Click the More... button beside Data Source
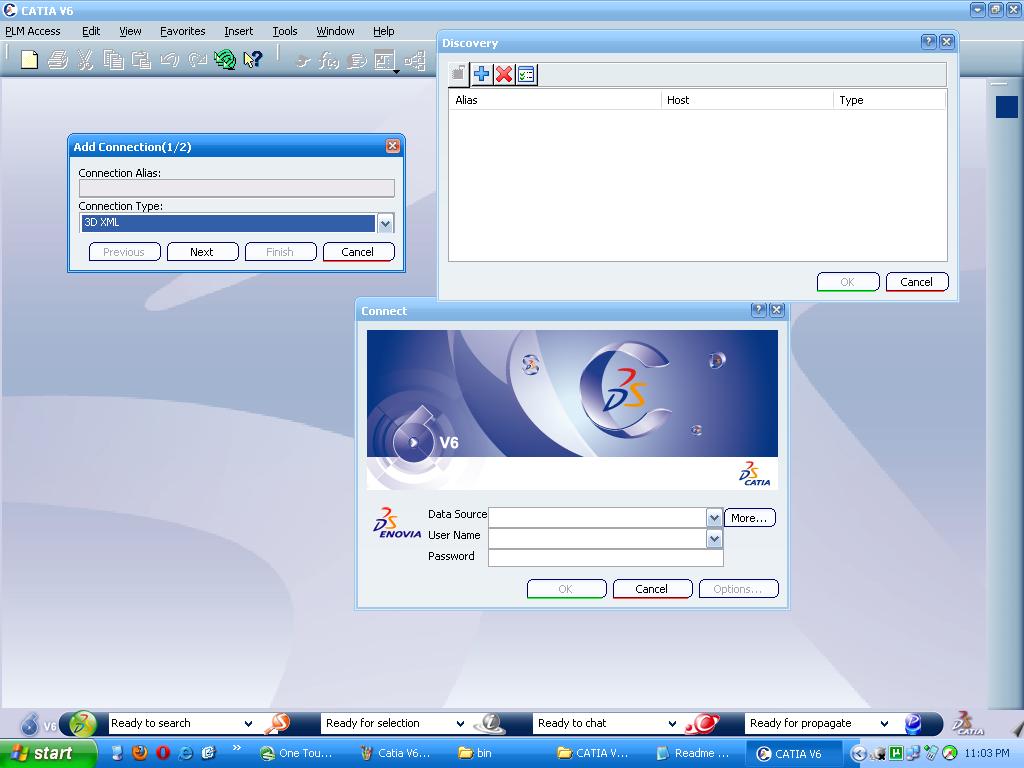Viewport: 1024px width, 768px height. tap(750, 518)
